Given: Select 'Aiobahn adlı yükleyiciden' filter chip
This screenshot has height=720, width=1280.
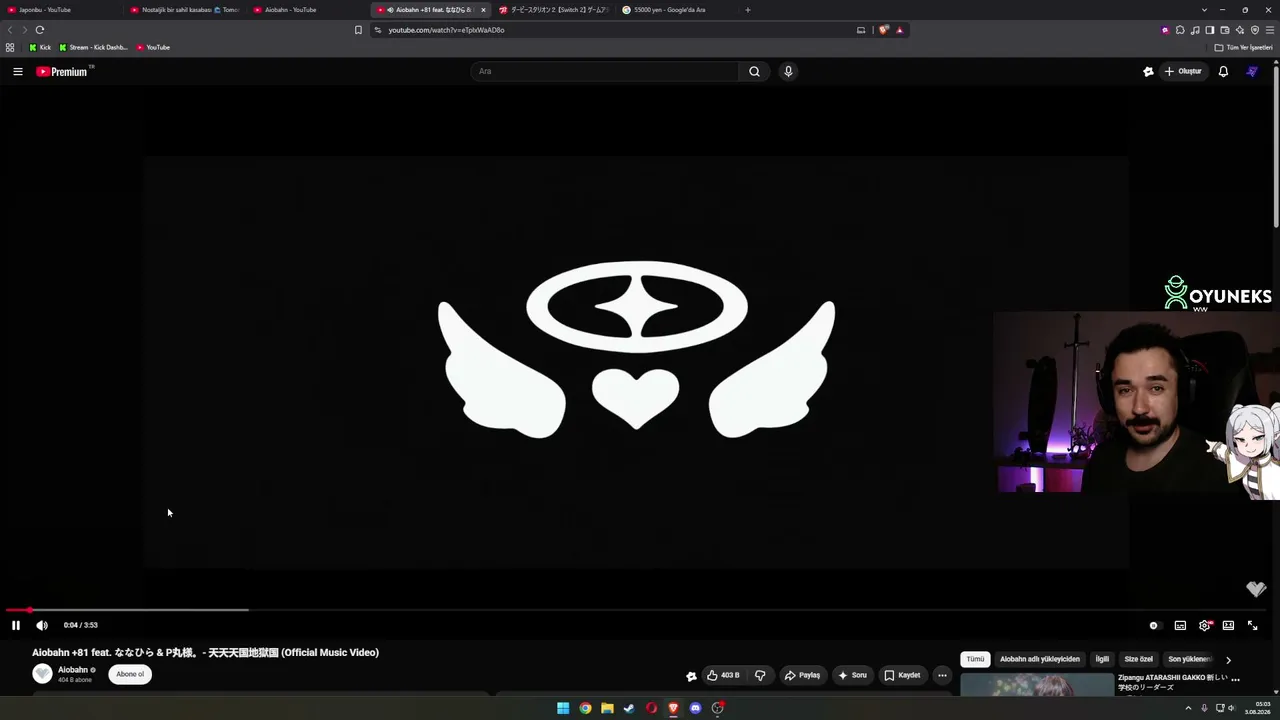Looking at the screenshot, I should (1040, 659).
